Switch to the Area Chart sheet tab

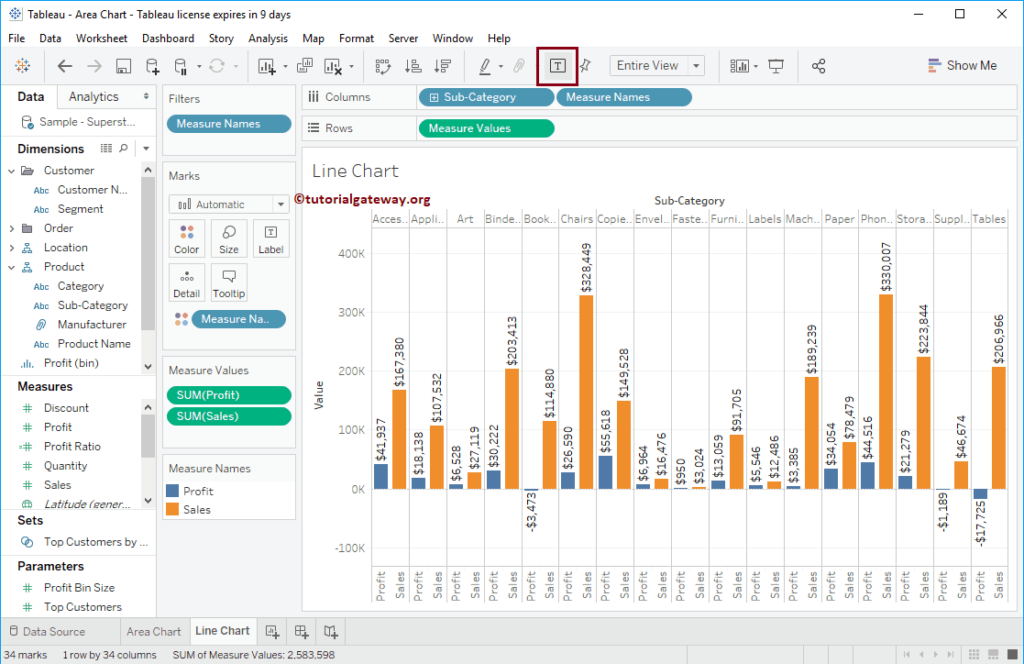pyautogui.click(x=153, y=631)
